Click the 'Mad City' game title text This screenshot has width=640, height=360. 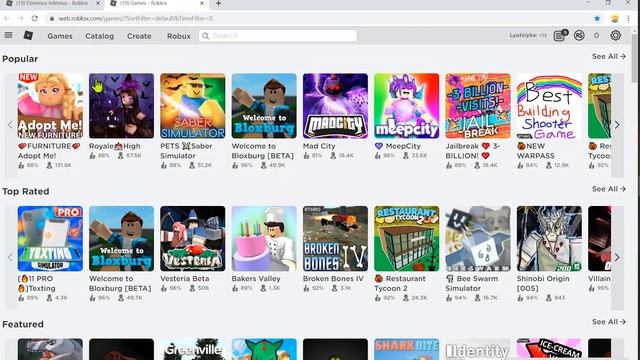click(319, 146)
